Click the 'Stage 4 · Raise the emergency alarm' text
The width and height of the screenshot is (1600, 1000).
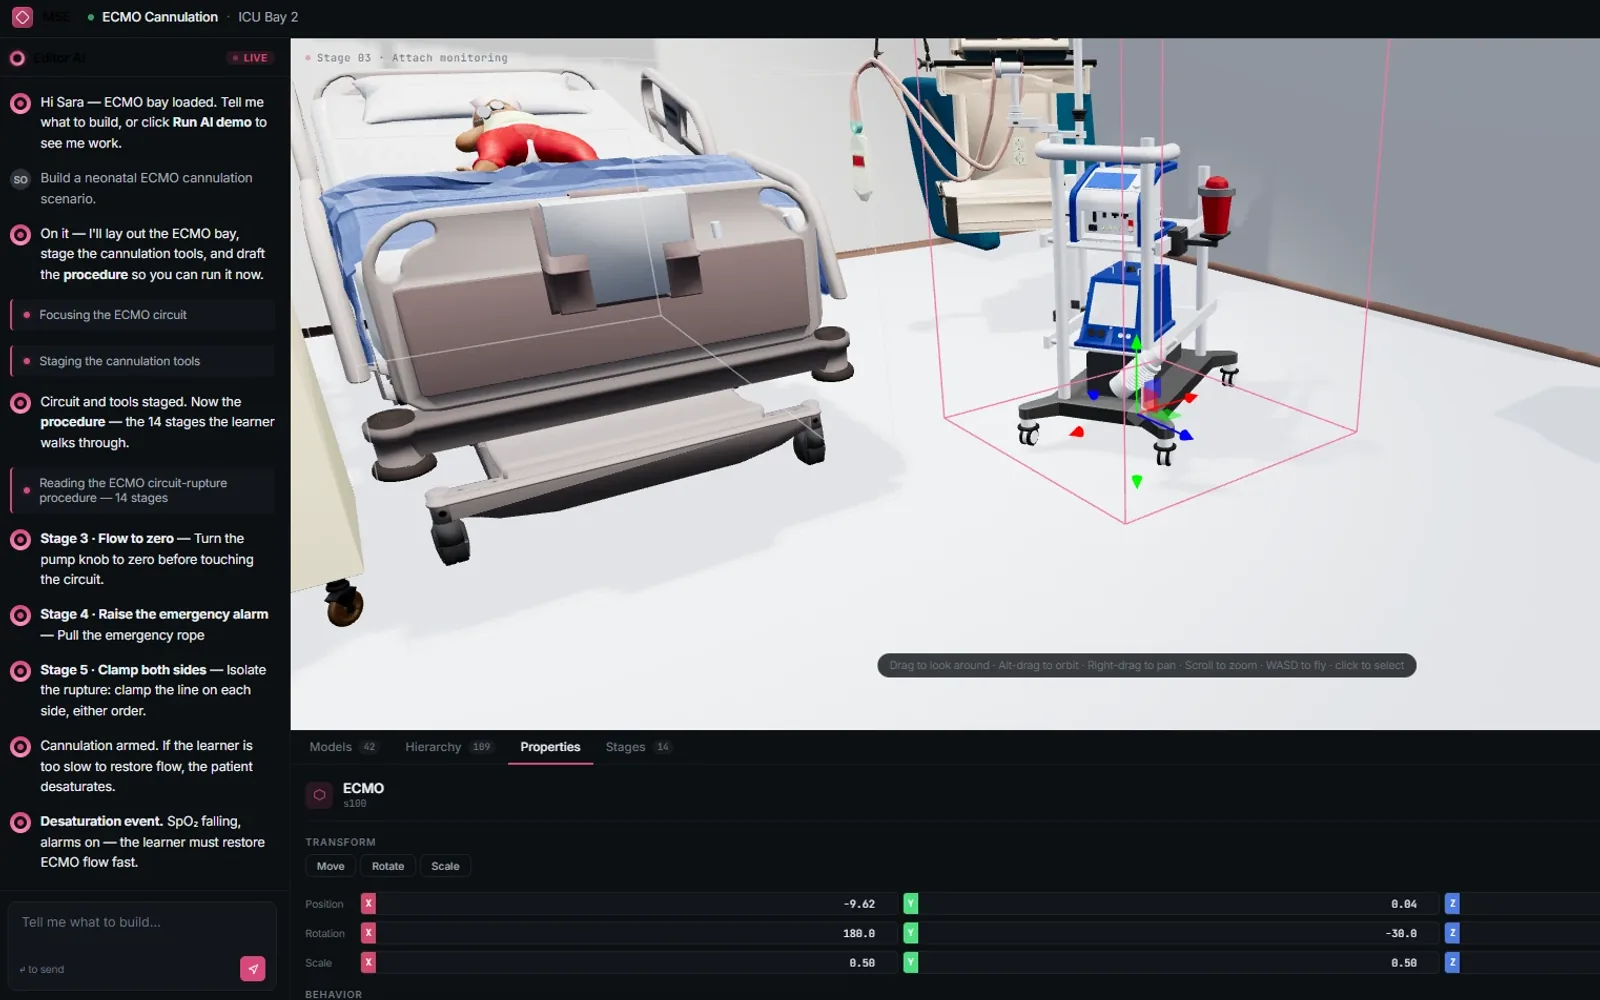[154, 614]
